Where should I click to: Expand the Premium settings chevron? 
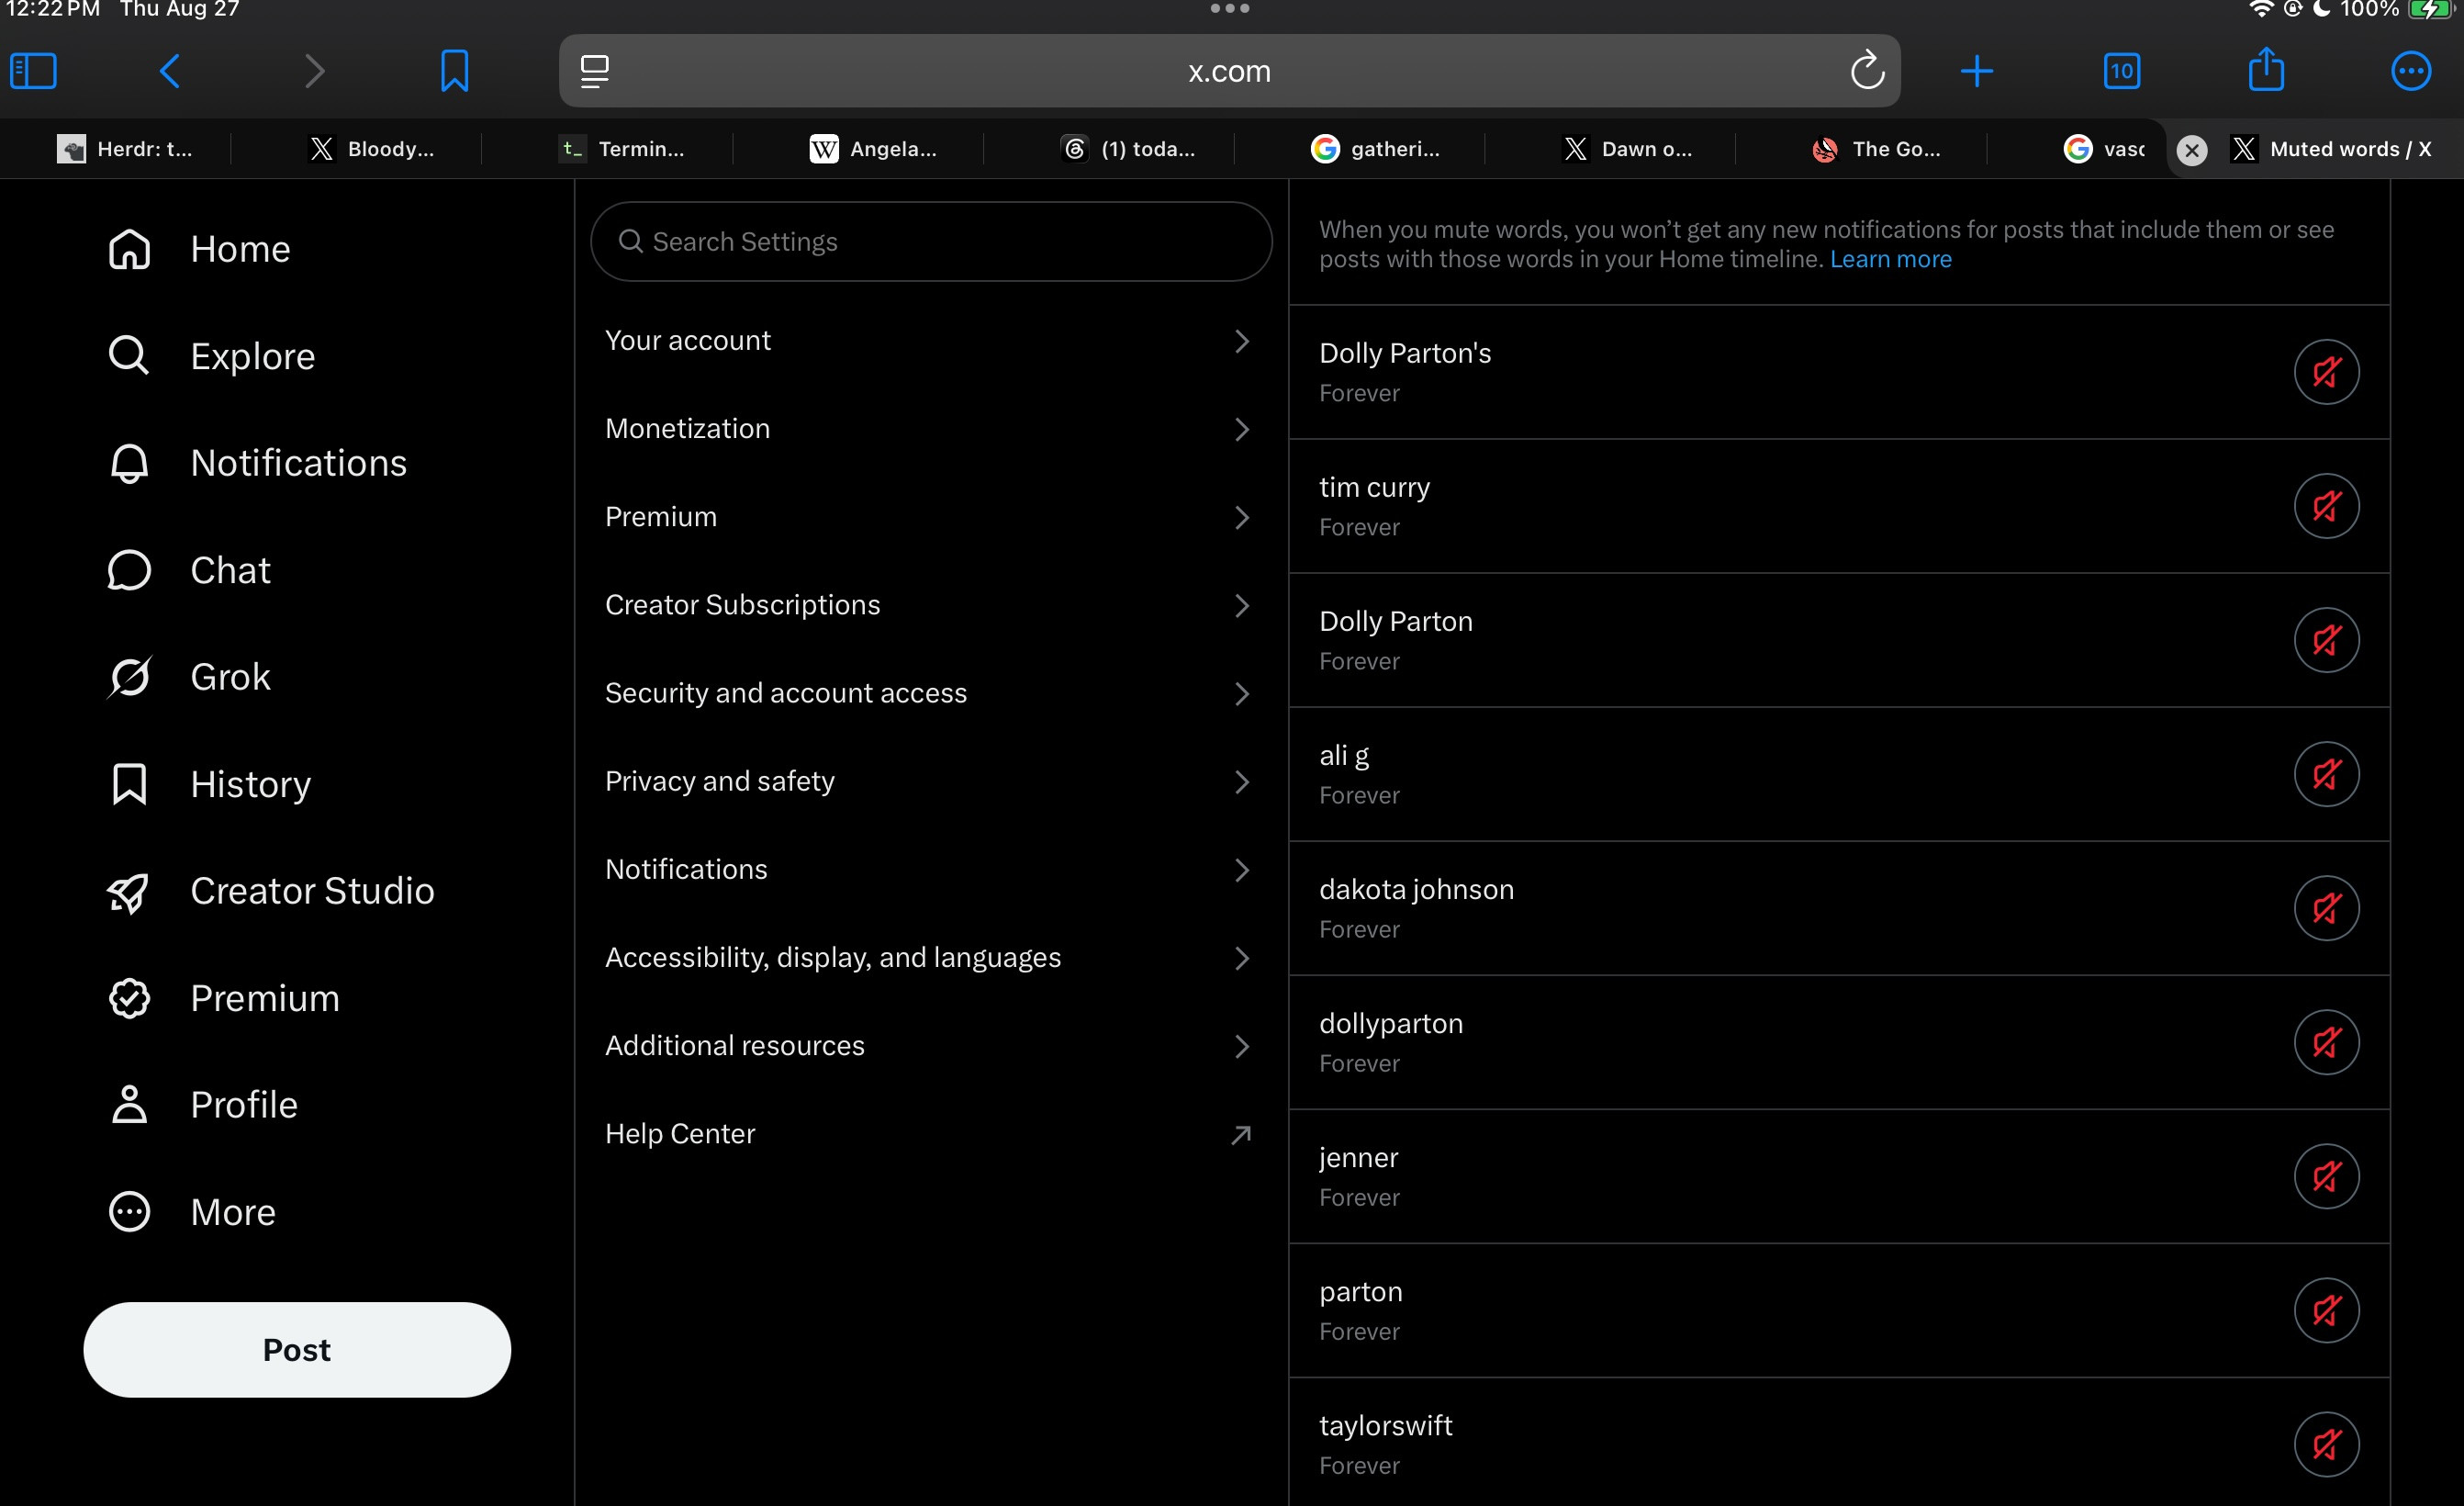click(1242, 517)
